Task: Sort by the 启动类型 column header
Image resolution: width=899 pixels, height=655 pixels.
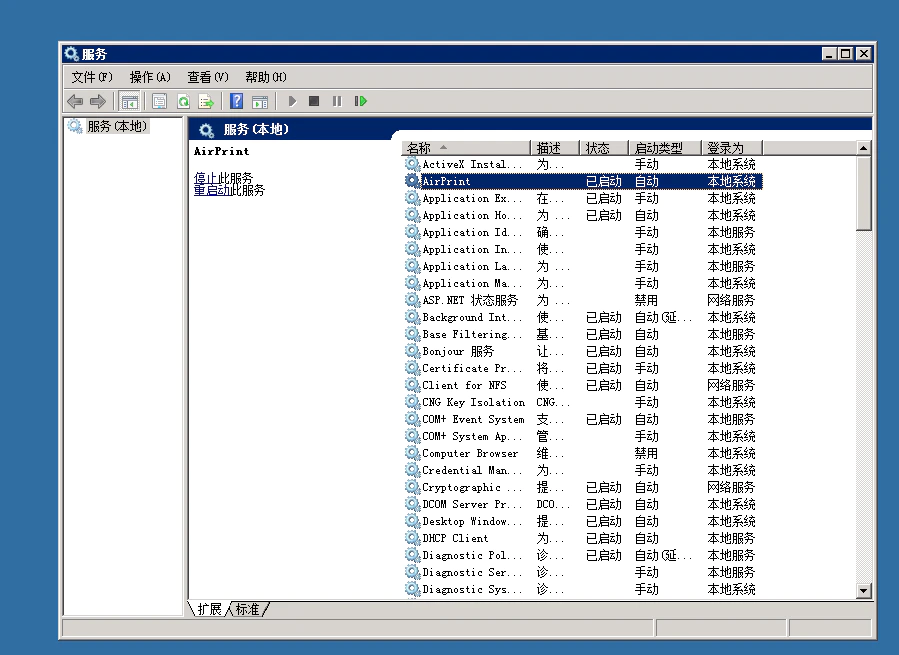Action: click(x=658, y=148)
